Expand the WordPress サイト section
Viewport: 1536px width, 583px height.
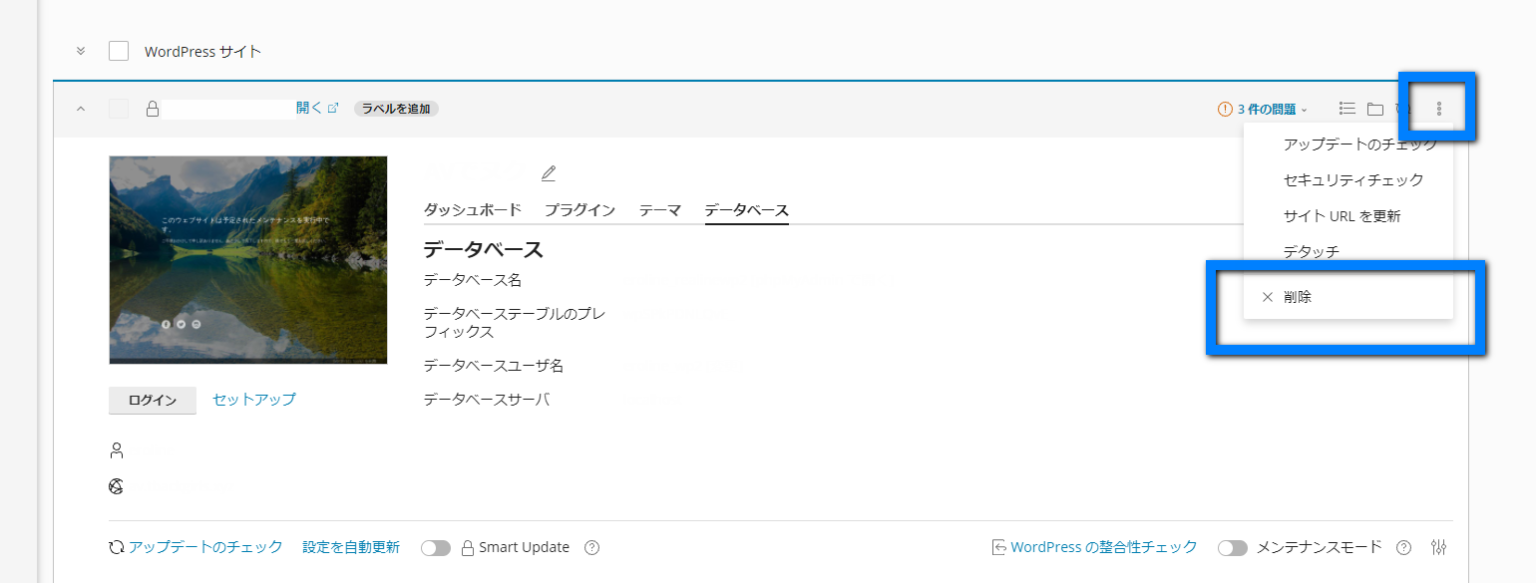(81, 51)
